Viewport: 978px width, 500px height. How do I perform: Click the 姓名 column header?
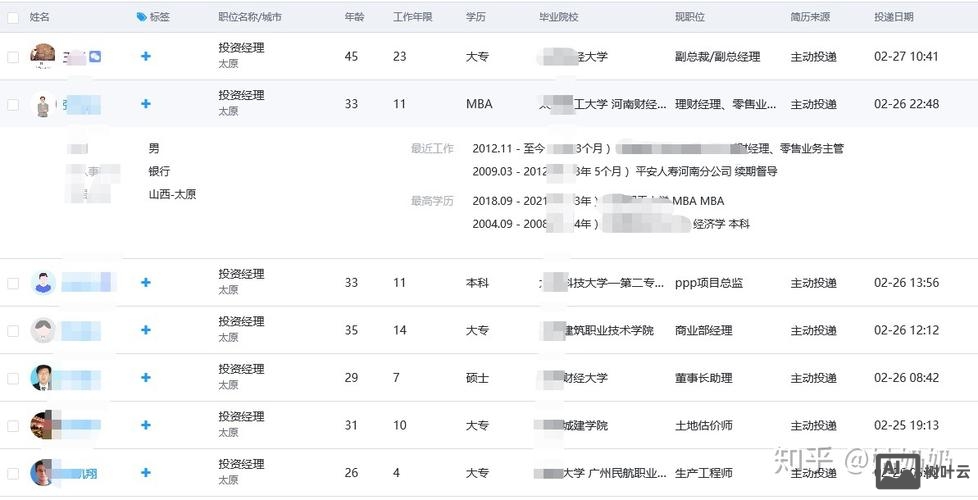39,17
